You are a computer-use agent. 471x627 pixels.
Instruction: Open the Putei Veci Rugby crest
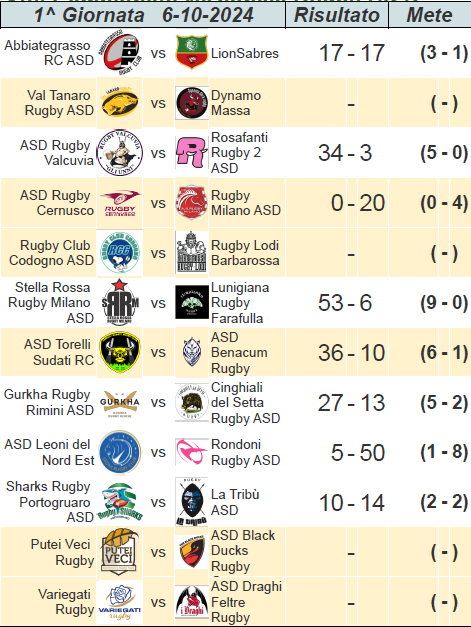pyautogui.click(x=120, y=552)
